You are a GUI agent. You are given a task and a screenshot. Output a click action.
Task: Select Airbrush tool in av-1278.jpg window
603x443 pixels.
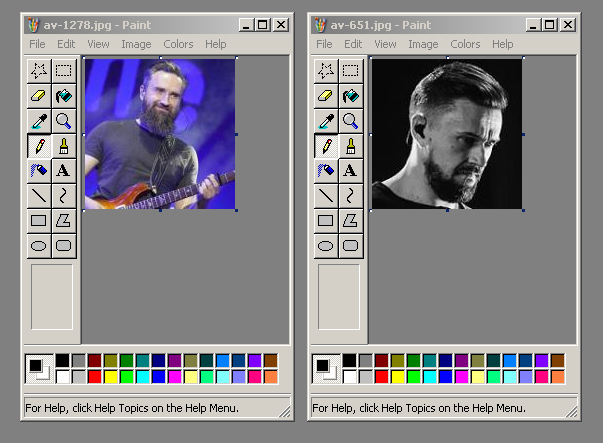coord(39,171)
